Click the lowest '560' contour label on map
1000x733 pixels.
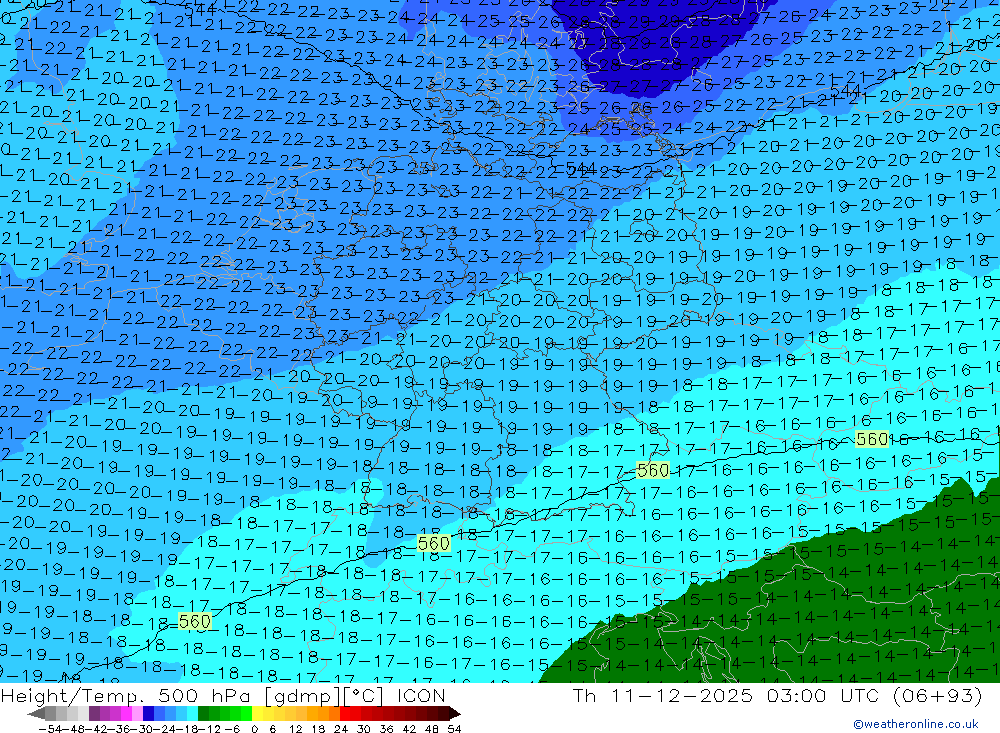pos(195,621)
